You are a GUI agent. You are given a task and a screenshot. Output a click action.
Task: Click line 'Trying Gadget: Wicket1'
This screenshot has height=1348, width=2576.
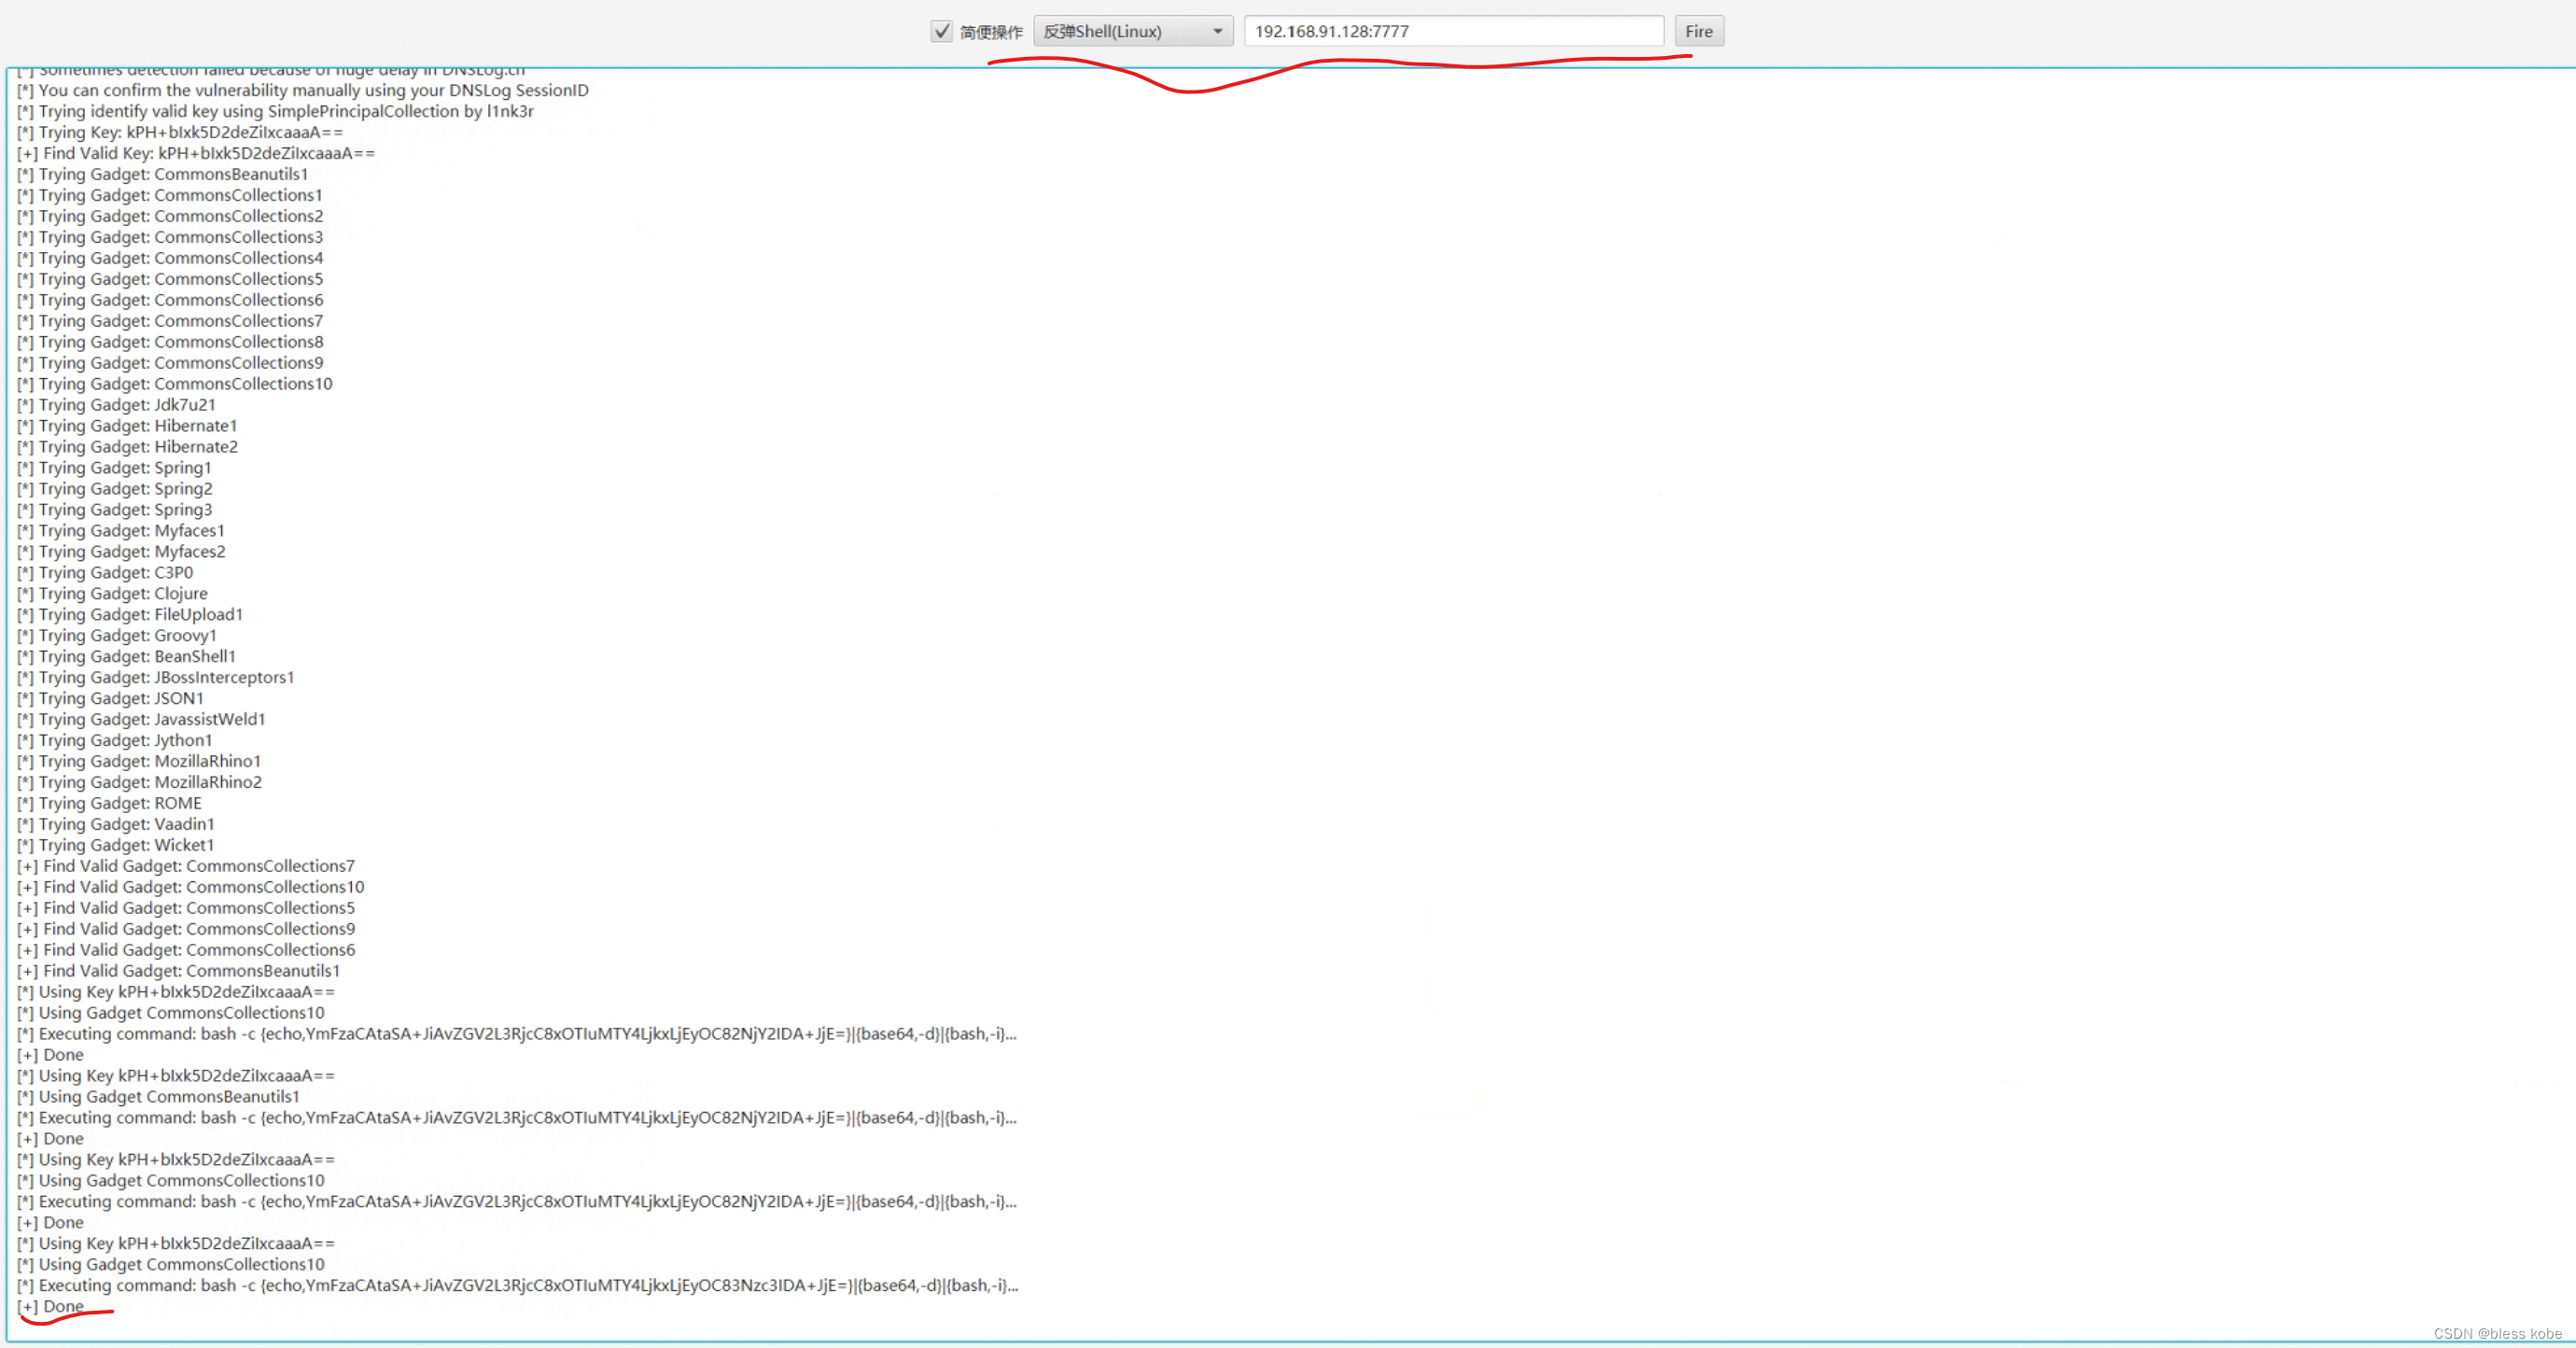116,846
